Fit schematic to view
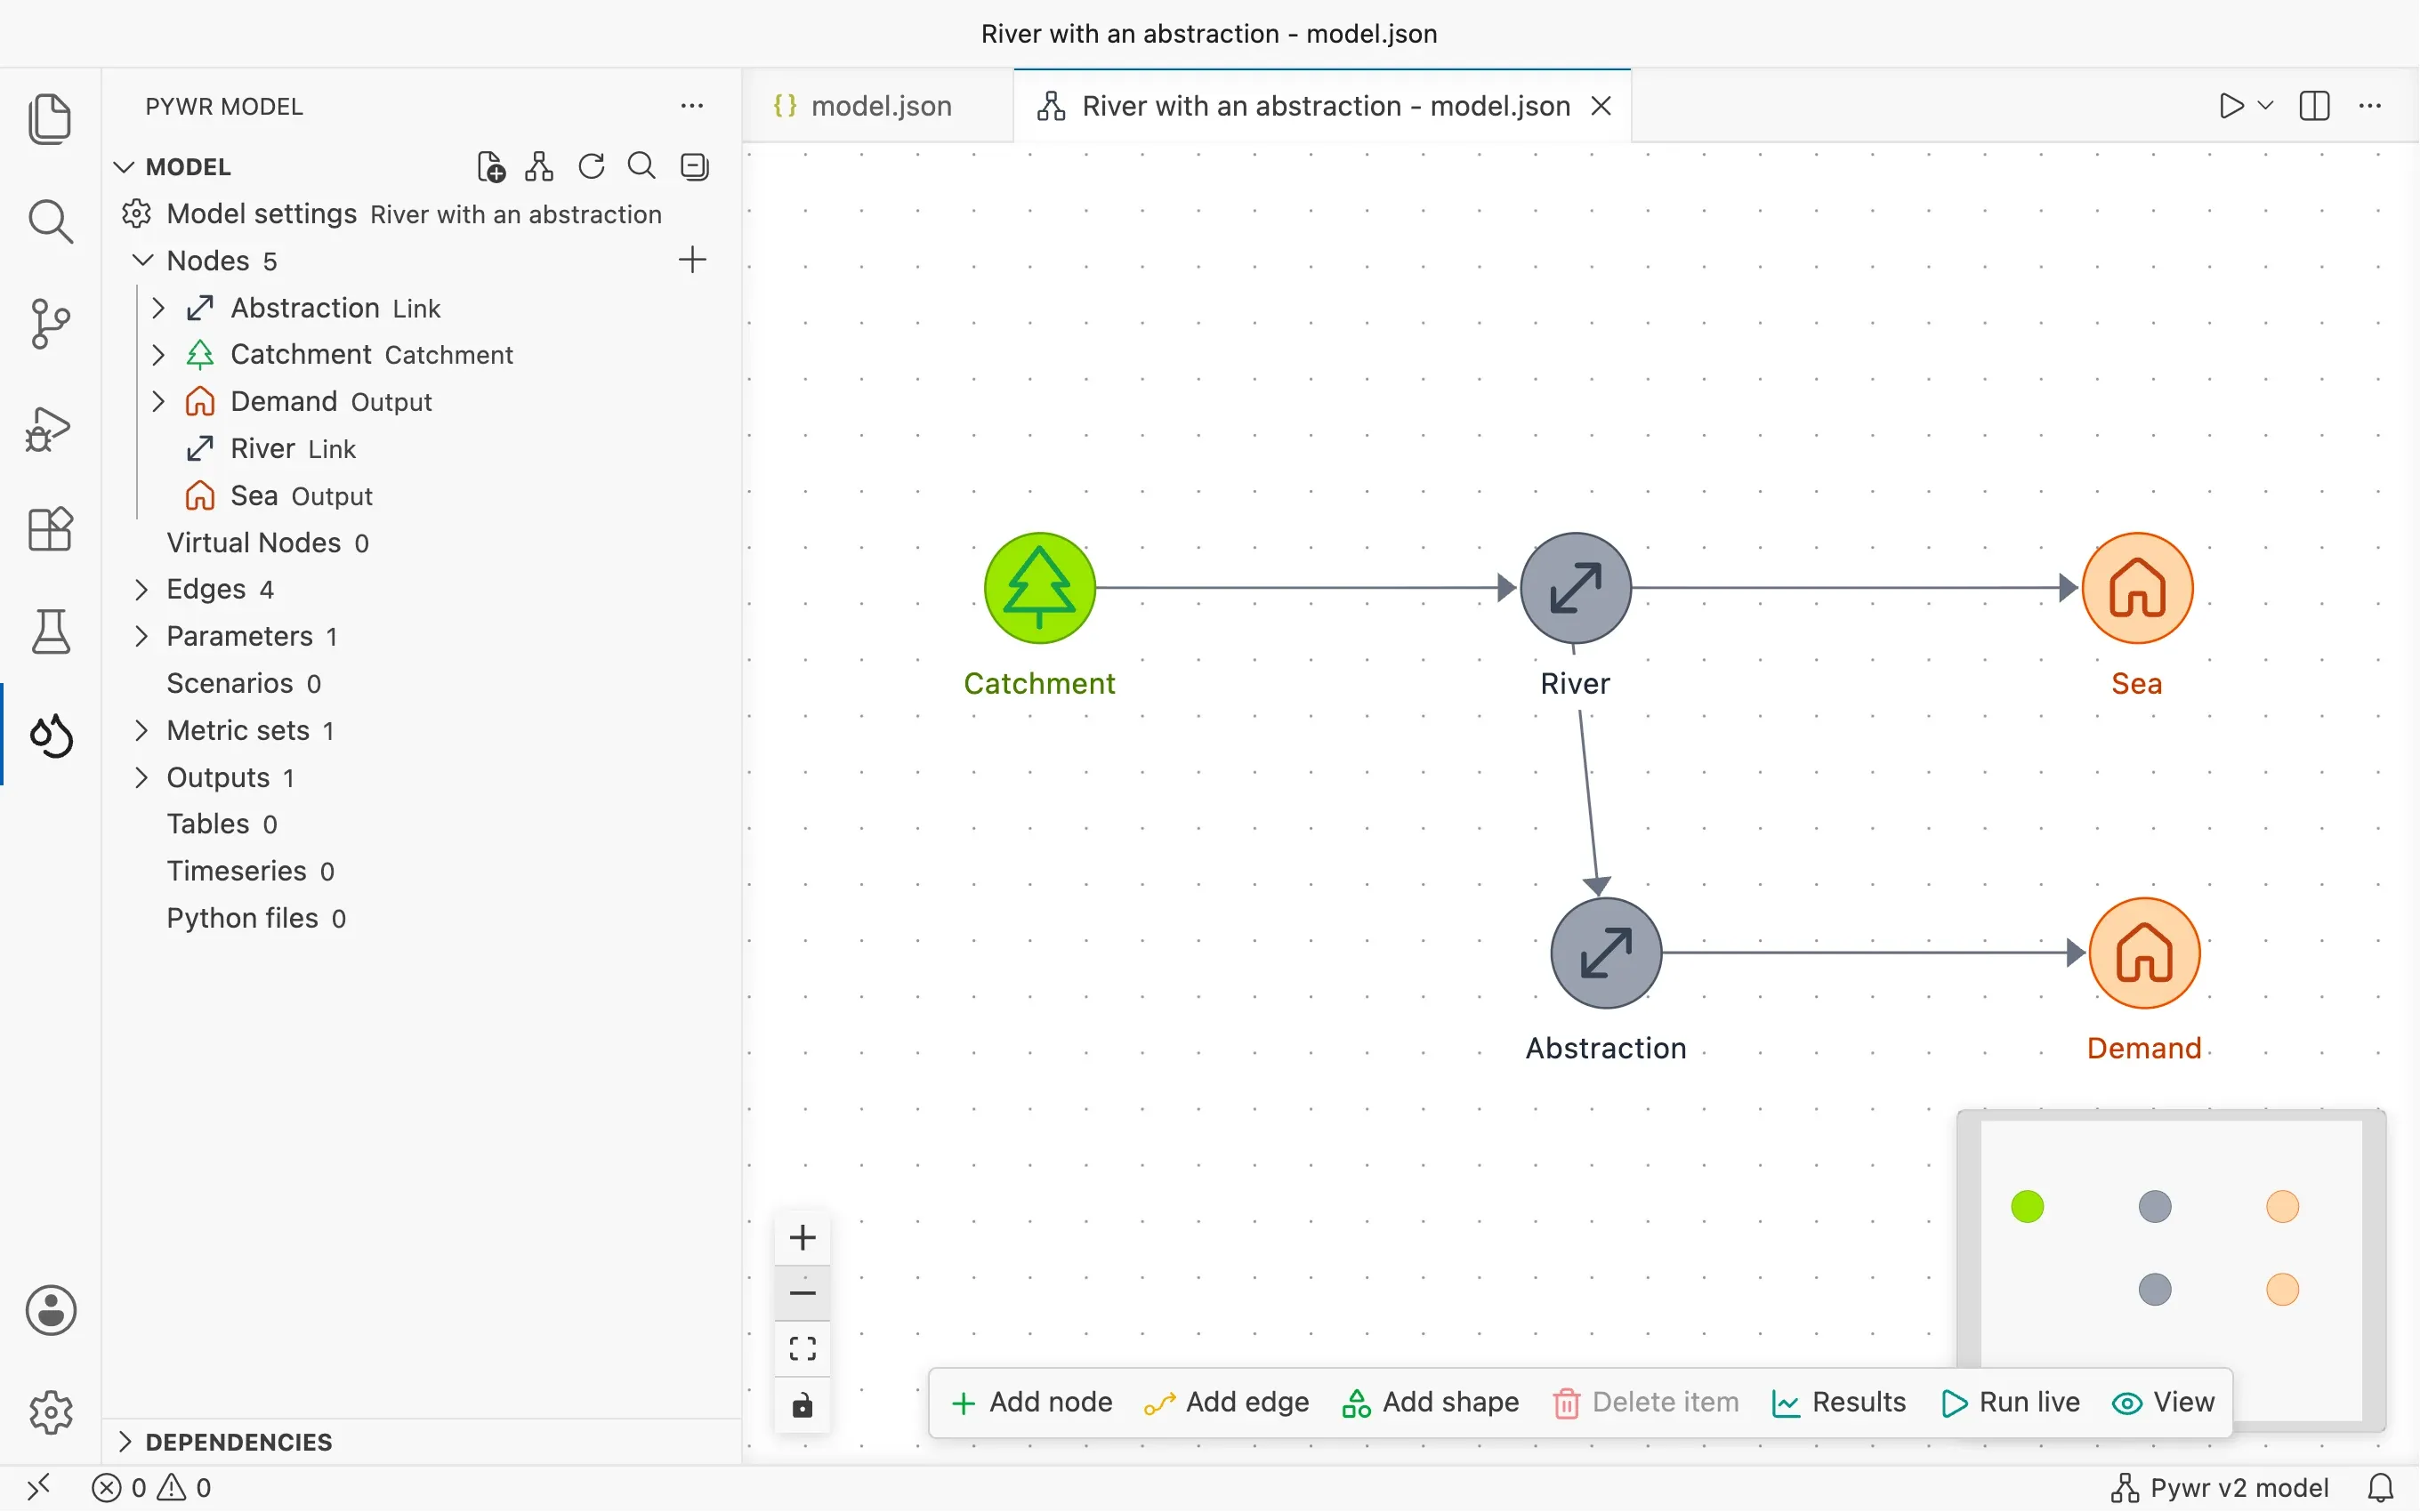The width and height of the screenshot is (2420, 1512). point(802,1349)
